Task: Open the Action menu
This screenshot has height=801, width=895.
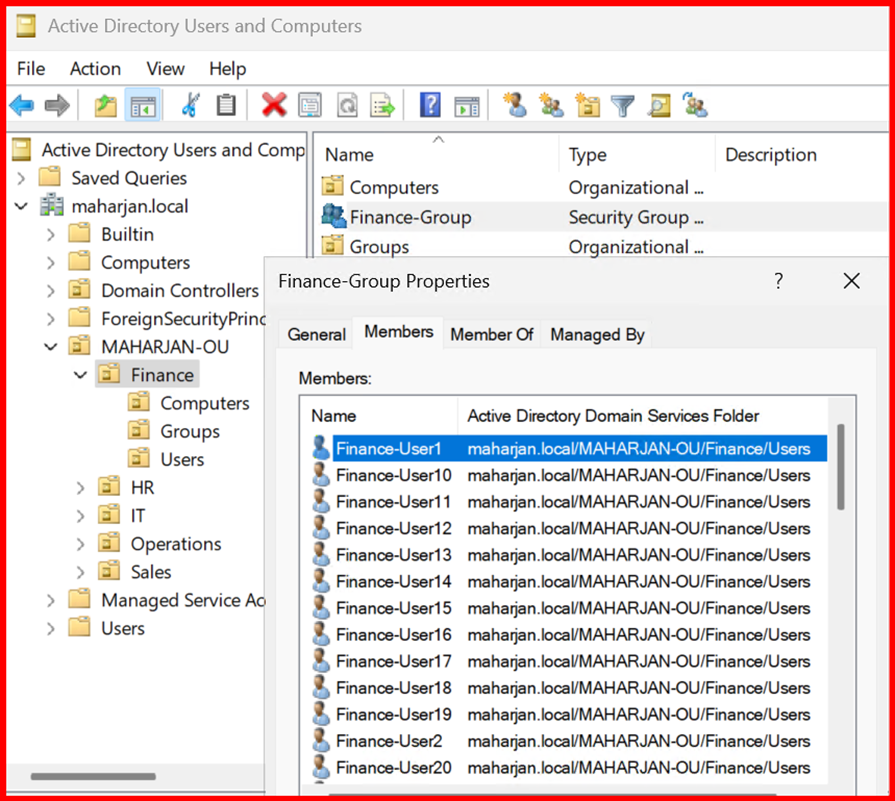Action: (95, 69)
